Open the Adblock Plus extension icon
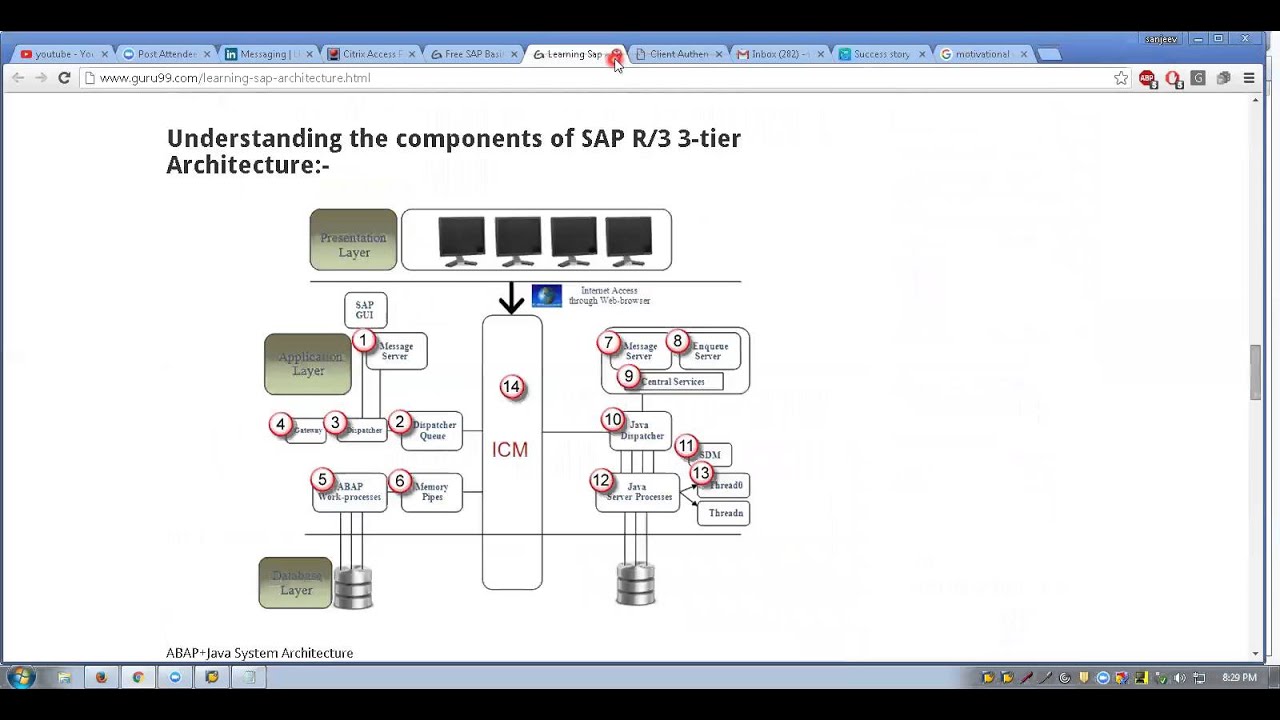 coord(1147,78)
